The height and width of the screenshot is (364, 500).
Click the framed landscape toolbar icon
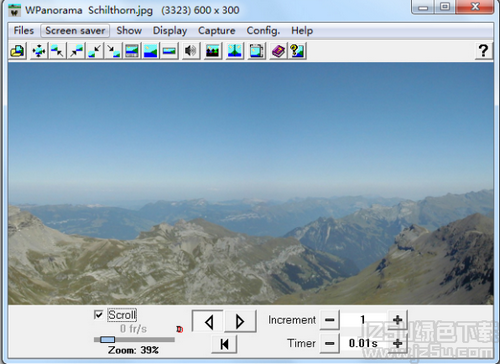point(132,51)
